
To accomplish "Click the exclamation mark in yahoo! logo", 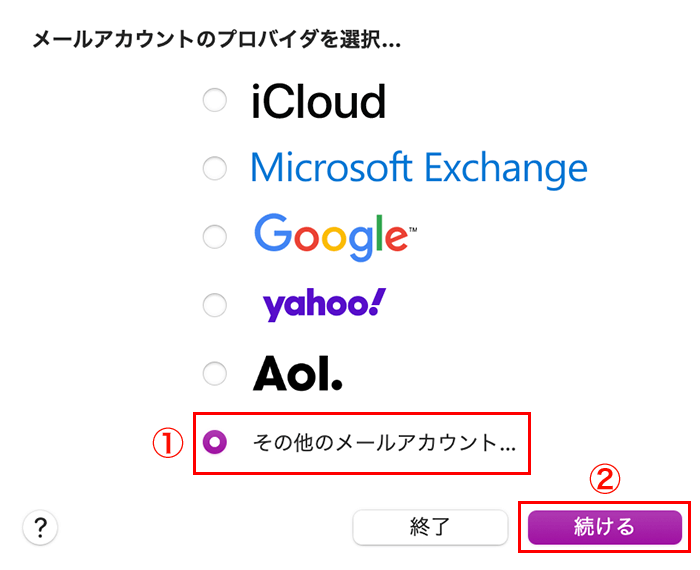I will coord(378,302).
